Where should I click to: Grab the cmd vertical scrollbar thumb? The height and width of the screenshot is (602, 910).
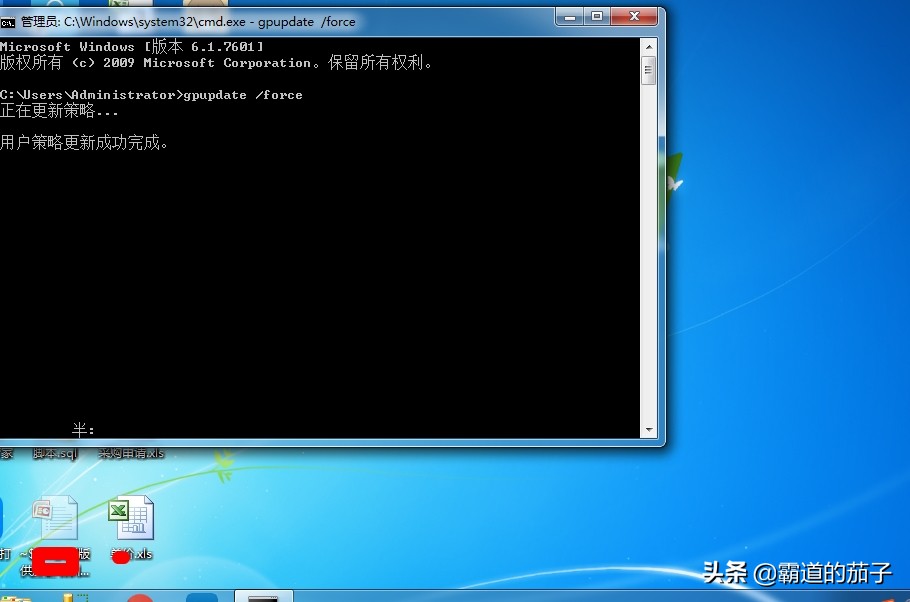[x=649, y=70]
